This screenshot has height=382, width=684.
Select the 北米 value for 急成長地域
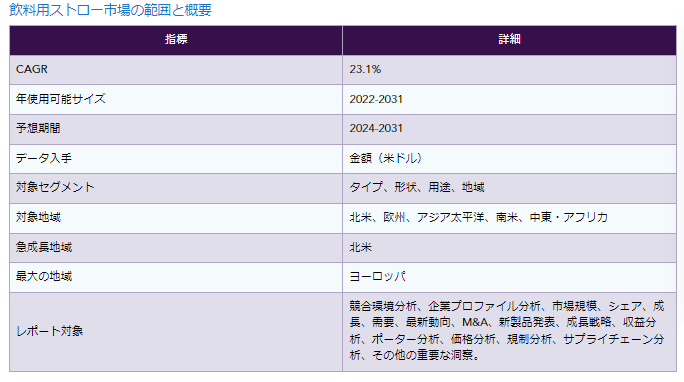coord(360,247)
